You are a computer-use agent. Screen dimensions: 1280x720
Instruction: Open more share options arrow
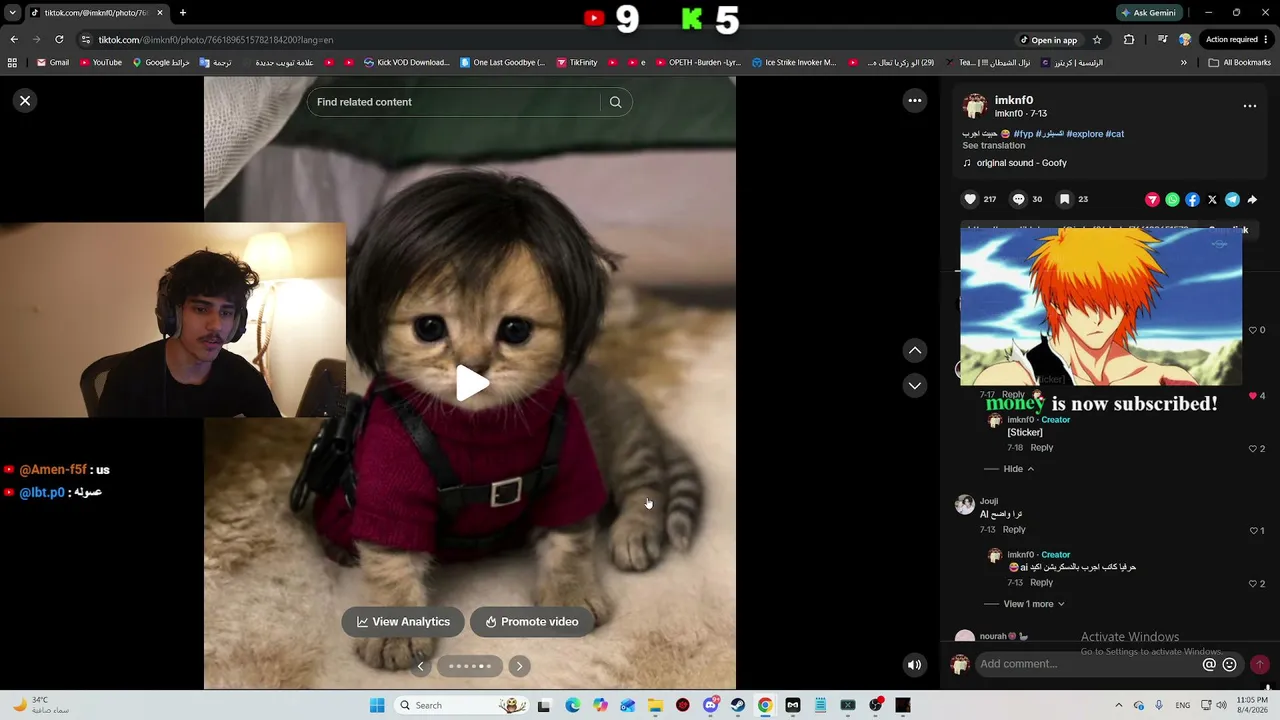tap(1252, 200)
